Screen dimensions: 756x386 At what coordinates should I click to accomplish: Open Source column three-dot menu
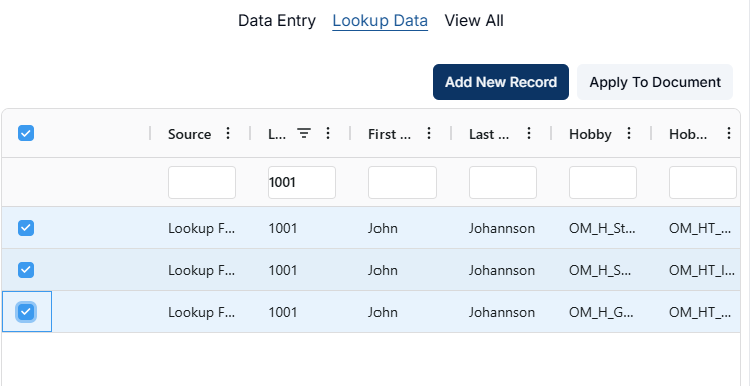(229, 133)
